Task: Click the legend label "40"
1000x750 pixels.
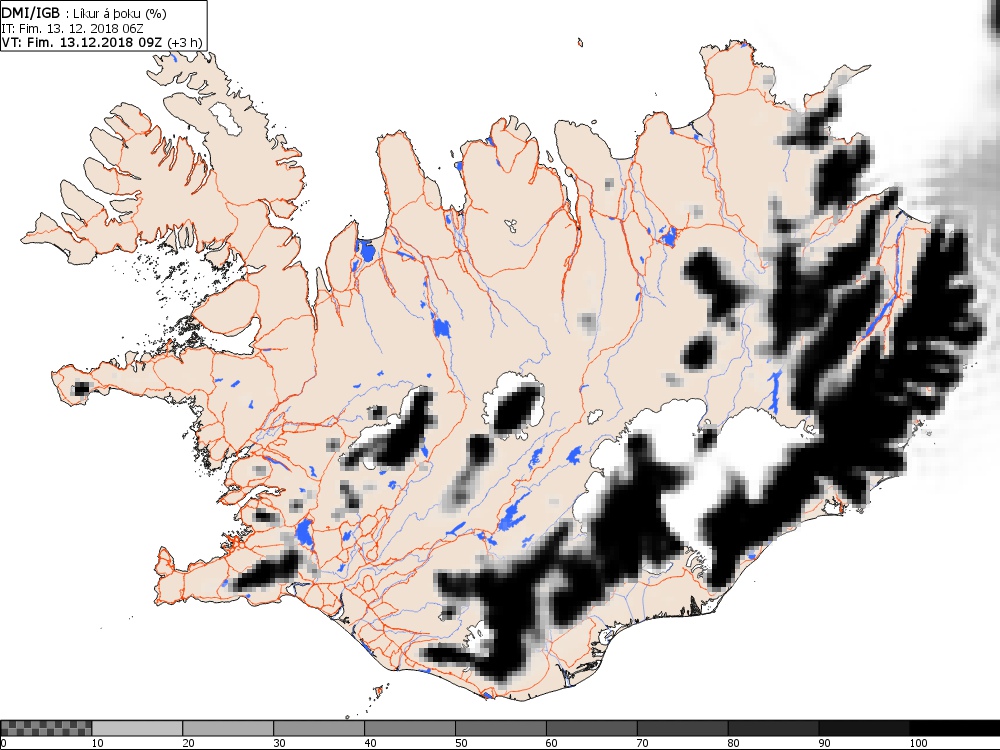Action: (x=371, y=743)
